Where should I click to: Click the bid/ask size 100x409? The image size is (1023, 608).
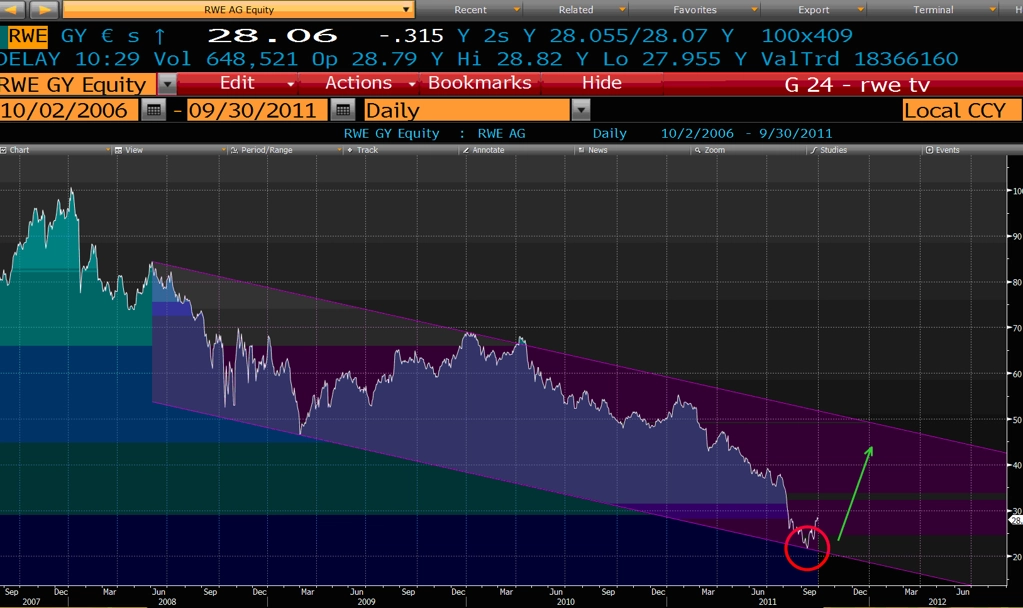pyautogui.click(x=807, y=36)
